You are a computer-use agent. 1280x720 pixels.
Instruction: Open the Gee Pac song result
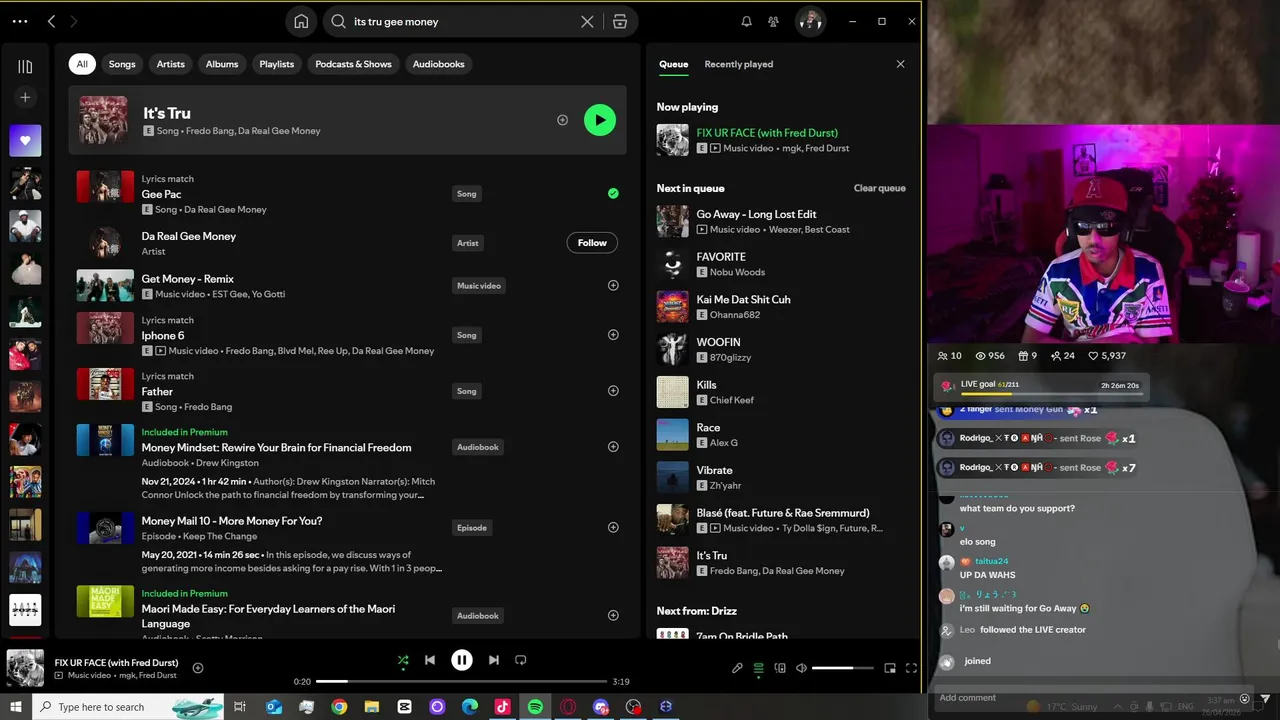click(x=346, y=193)
